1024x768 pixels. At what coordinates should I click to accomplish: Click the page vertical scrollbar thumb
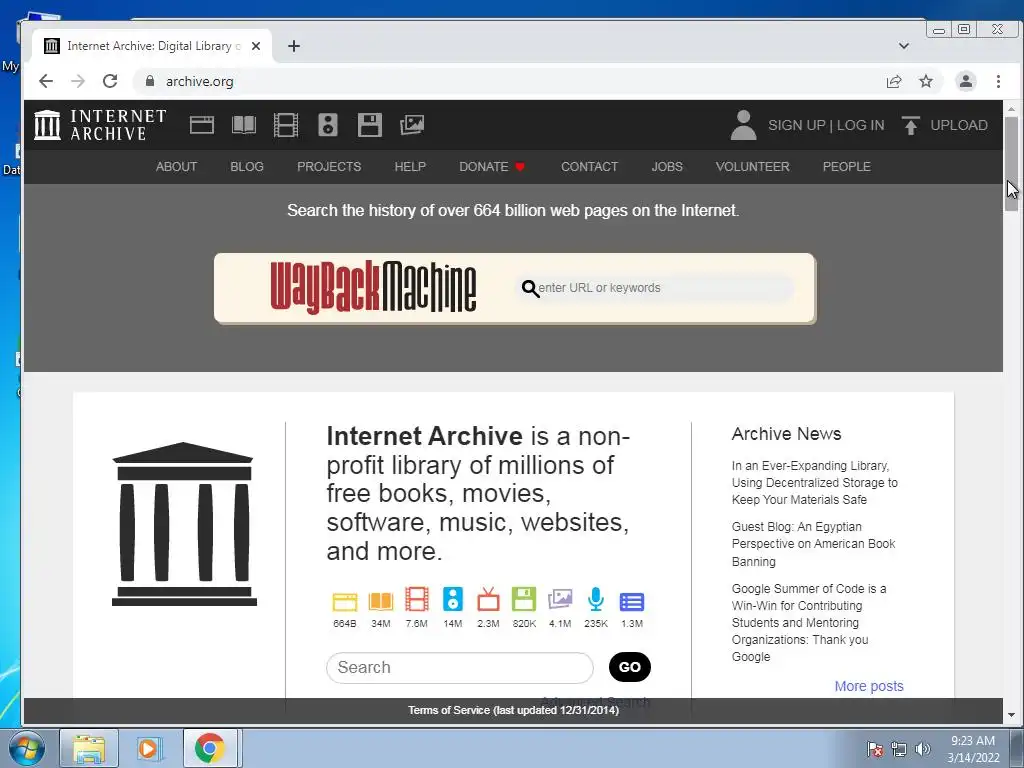[x=1011, y=164]
